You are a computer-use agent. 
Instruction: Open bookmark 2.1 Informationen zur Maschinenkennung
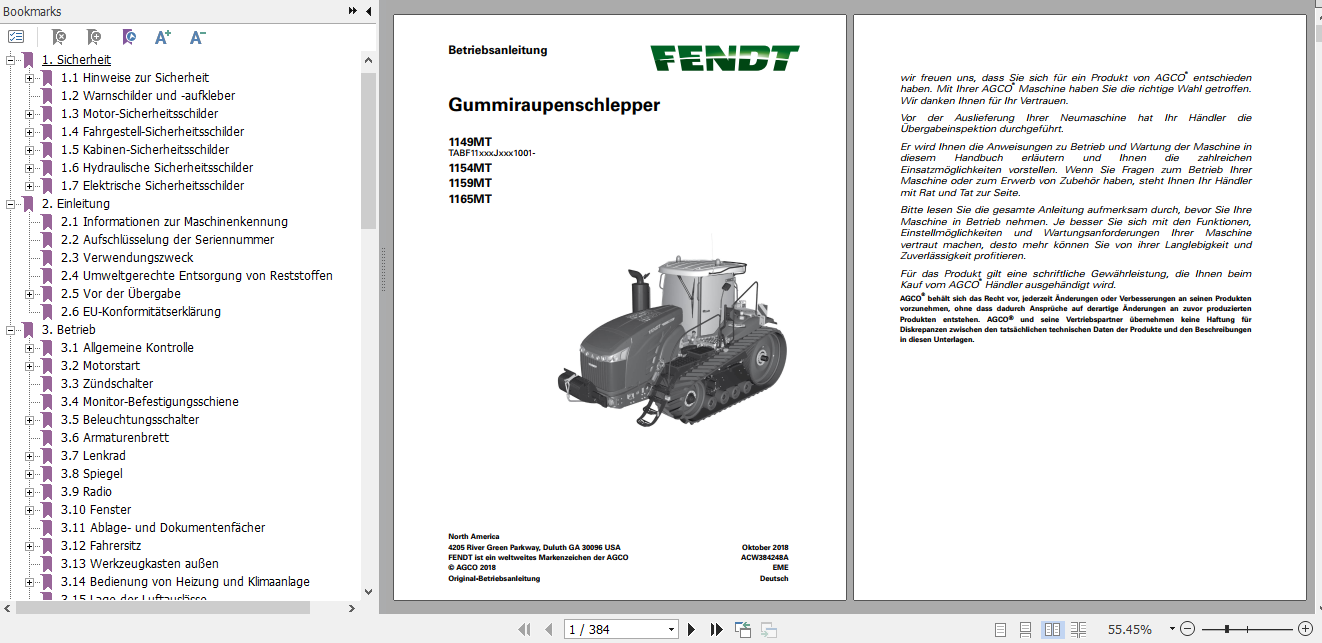pyautogui.click(x=174, y=221)
